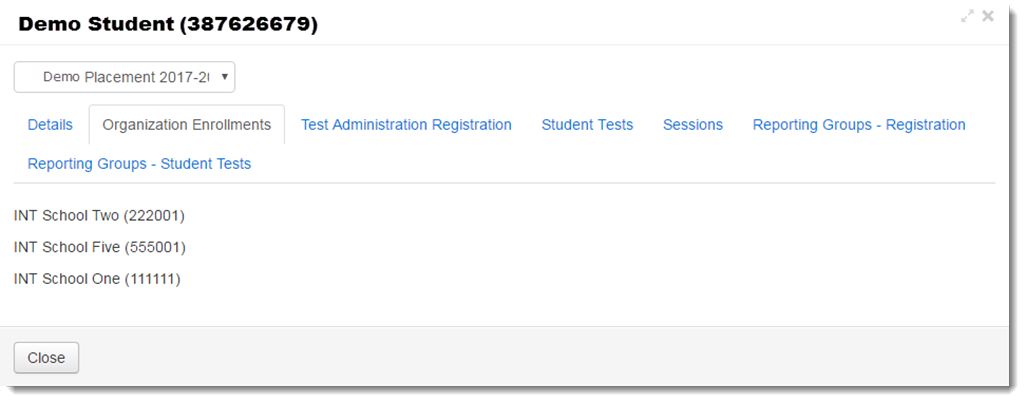The width and height of the screenshot is (1025, 402).
Task: Click the school code 222001
Action: (x=154, y=215)
